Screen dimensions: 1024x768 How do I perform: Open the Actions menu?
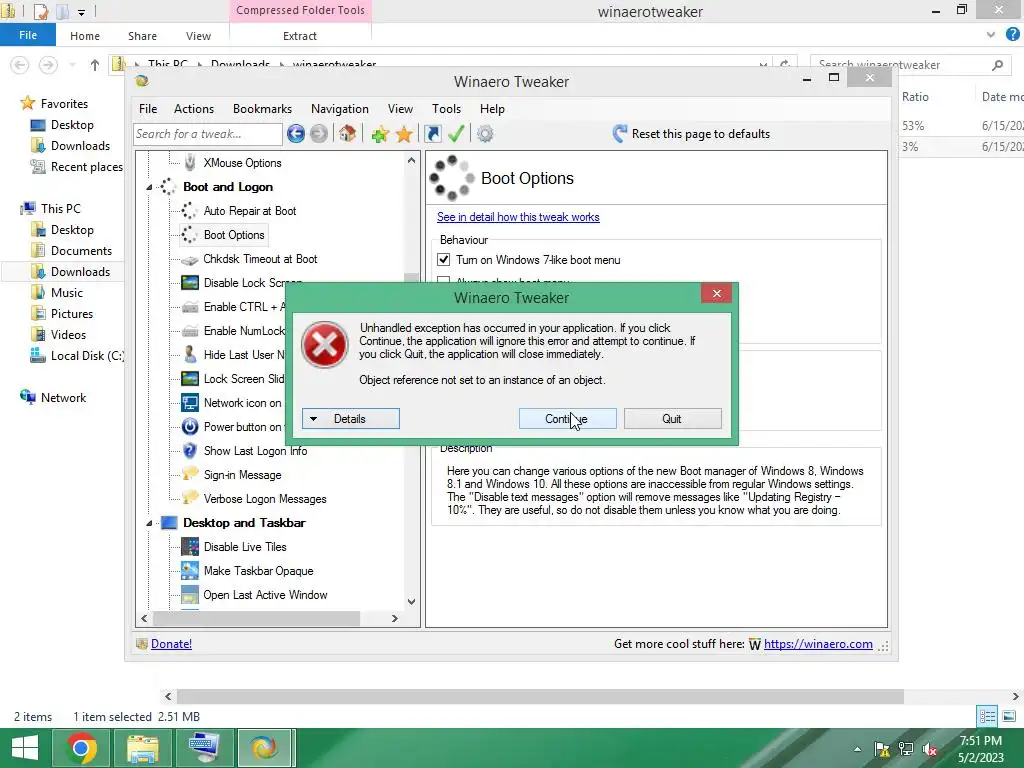194,109
